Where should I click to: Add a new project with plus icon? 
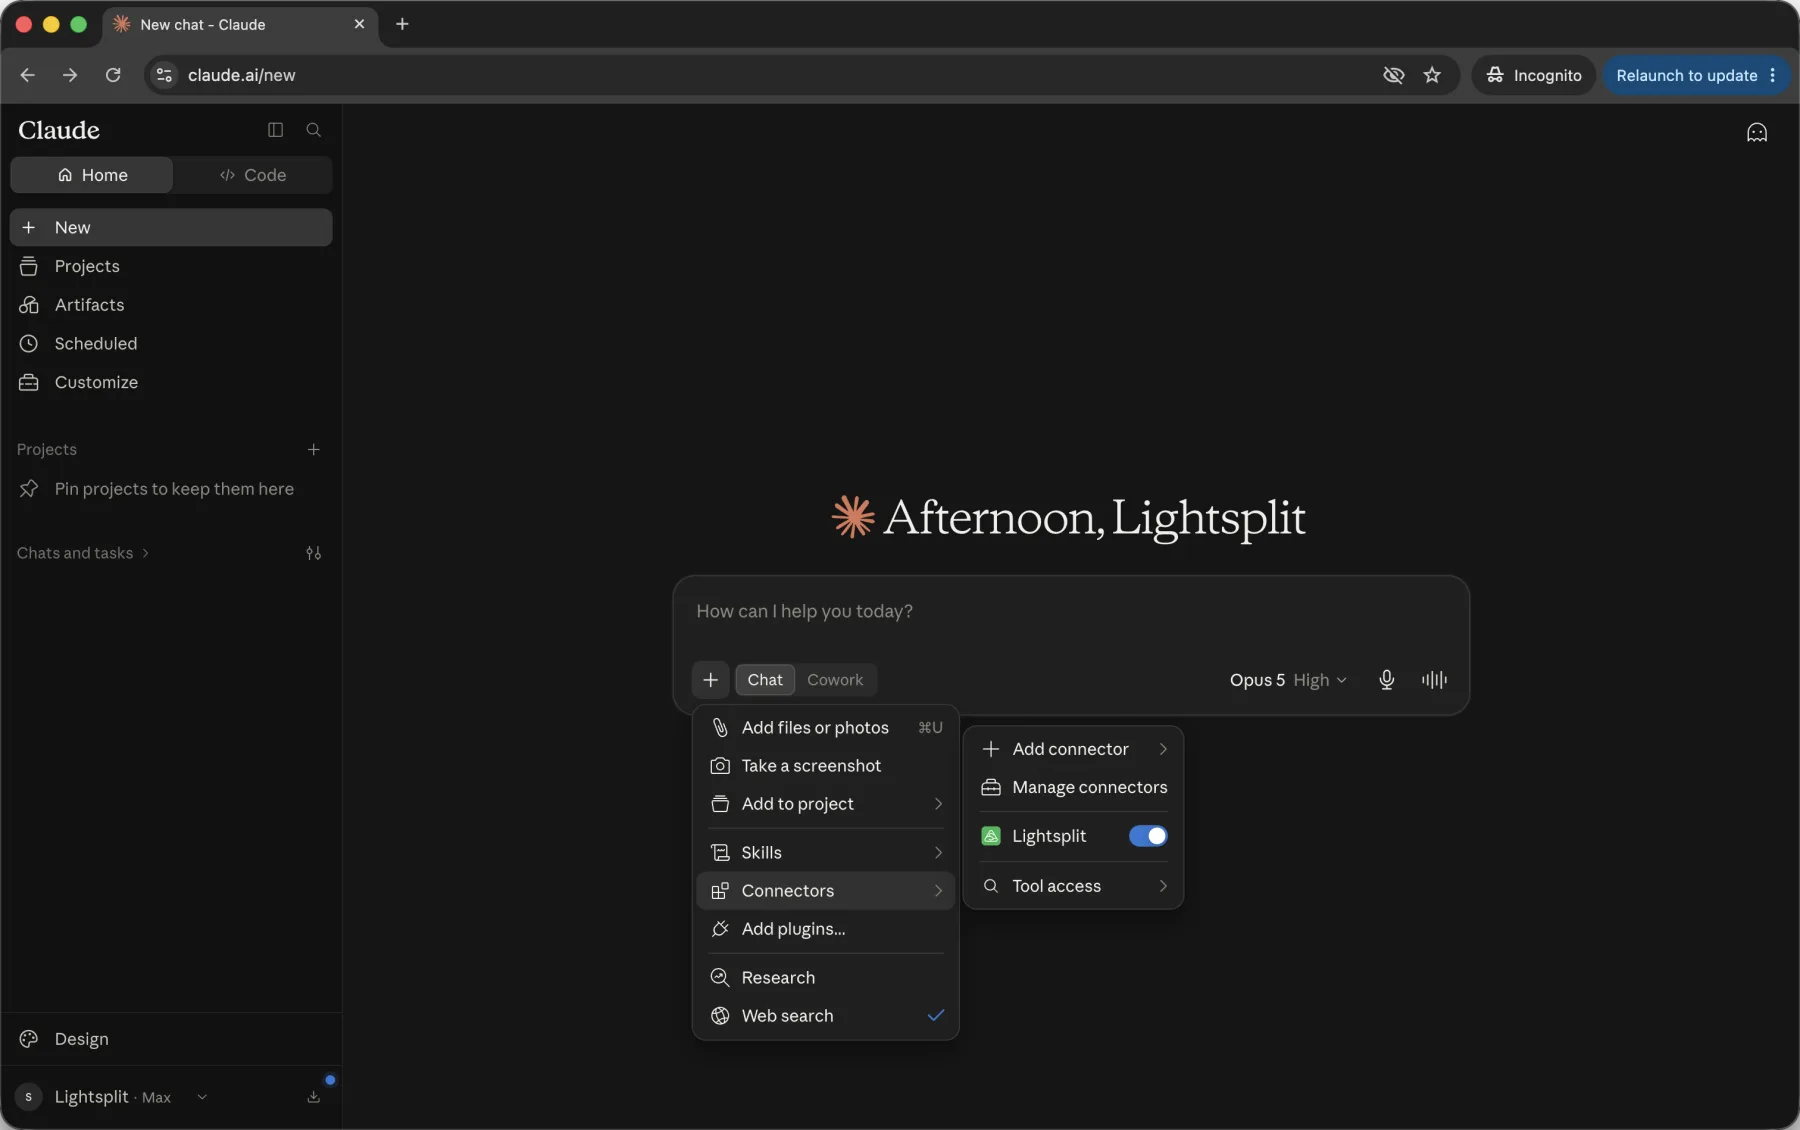pyautogui.click(x=313, y=450)
